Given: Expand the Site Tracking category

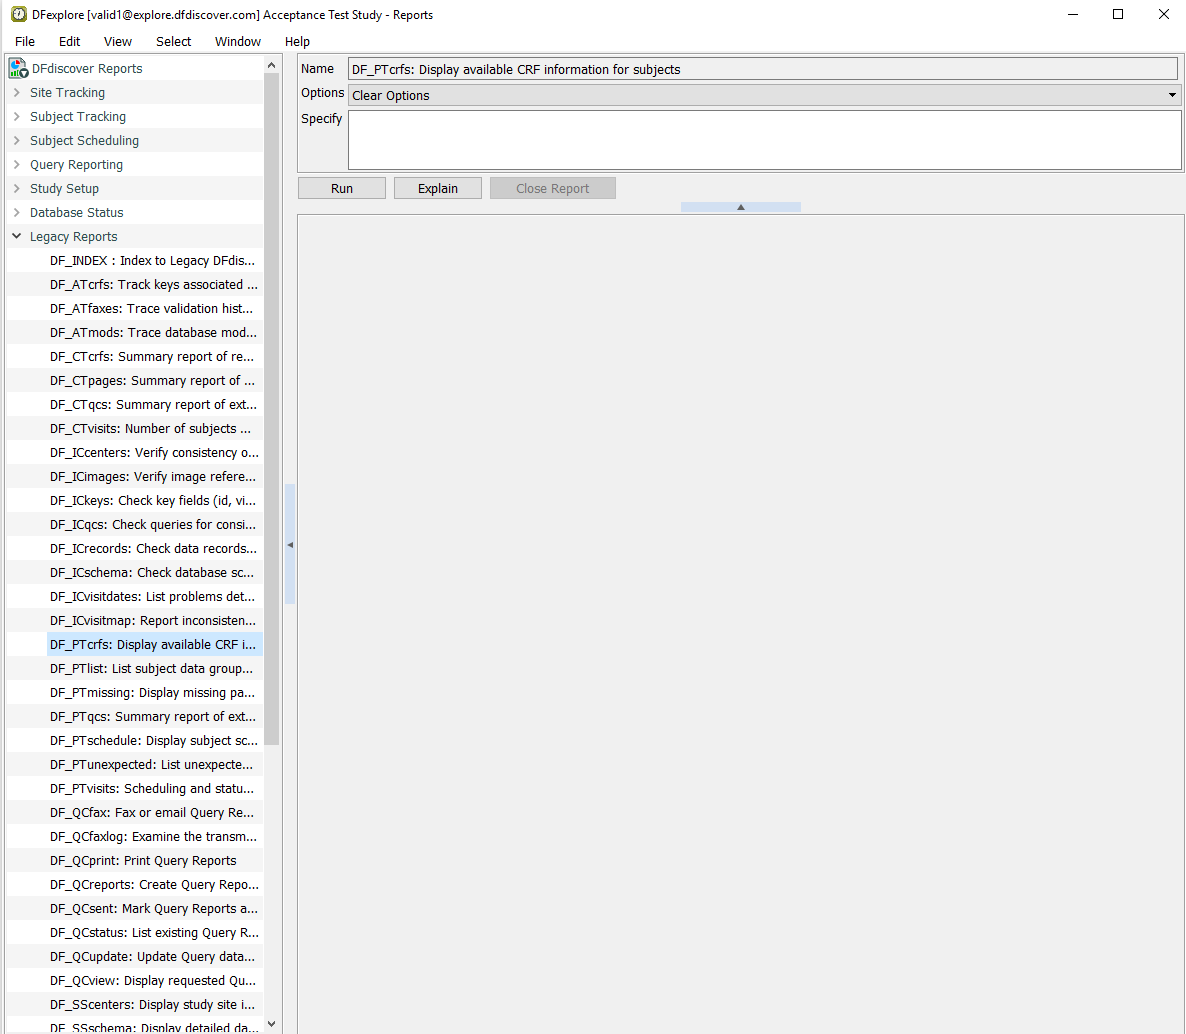Looking at the screenshot, I should tap(17, 93).
